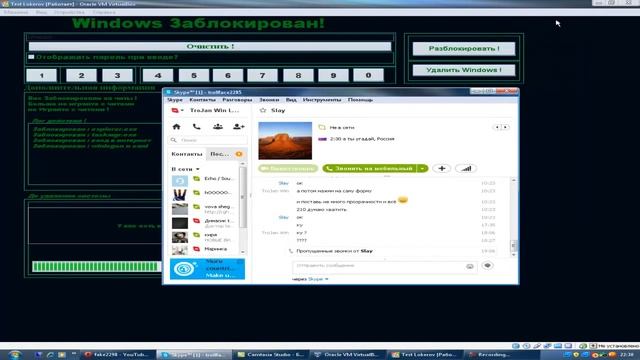Click keypad digit 0 on the locker

(x=369, y=76)
